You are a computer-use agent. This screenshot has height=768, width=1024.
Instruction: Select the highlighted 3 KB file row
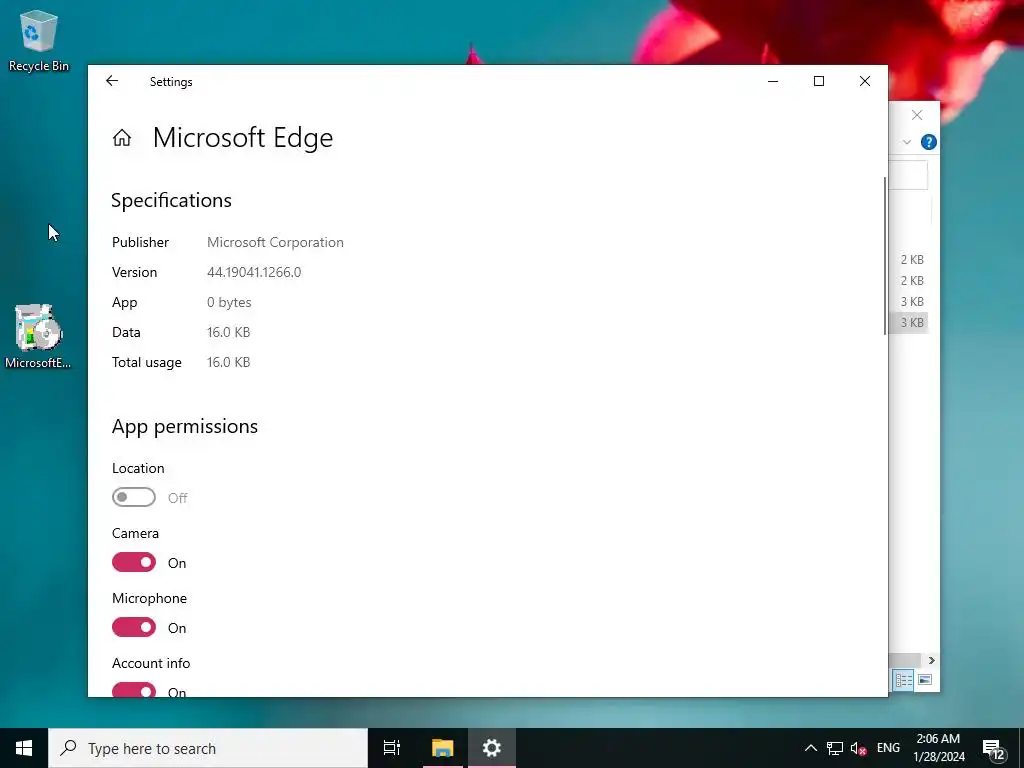coord(908,323)
